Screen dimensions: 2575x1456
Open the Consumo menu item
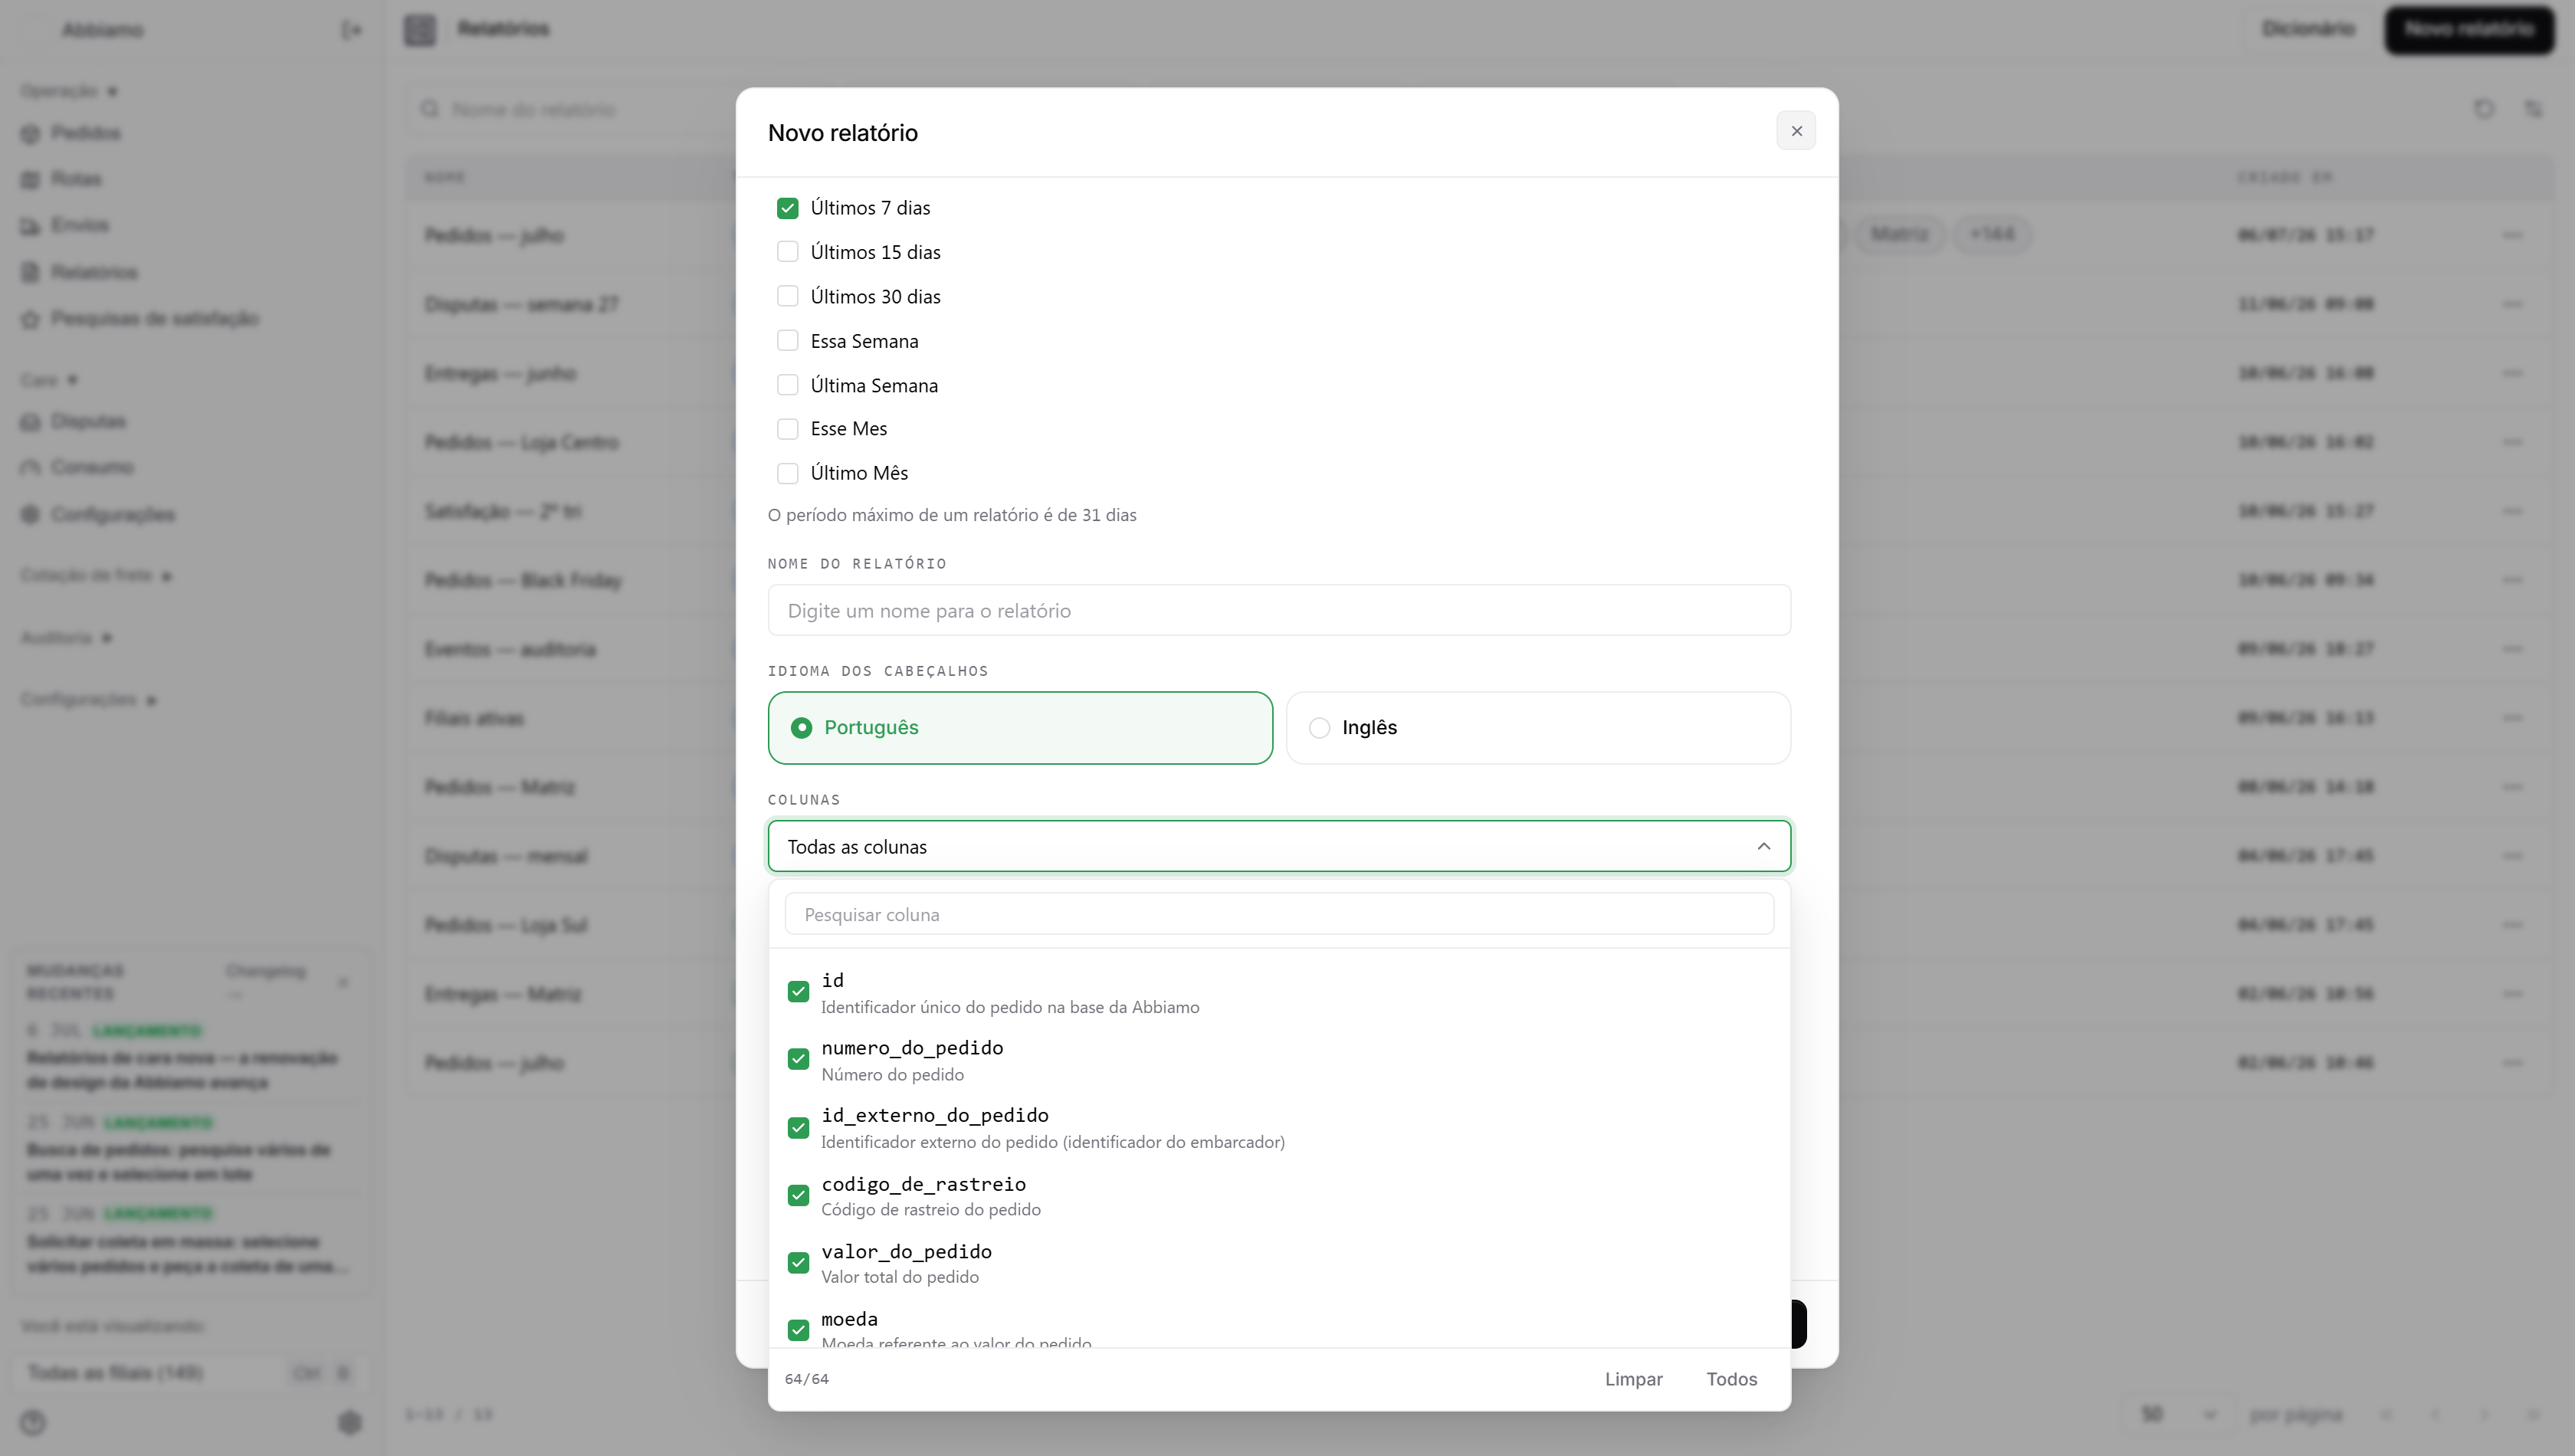point(92,467)
